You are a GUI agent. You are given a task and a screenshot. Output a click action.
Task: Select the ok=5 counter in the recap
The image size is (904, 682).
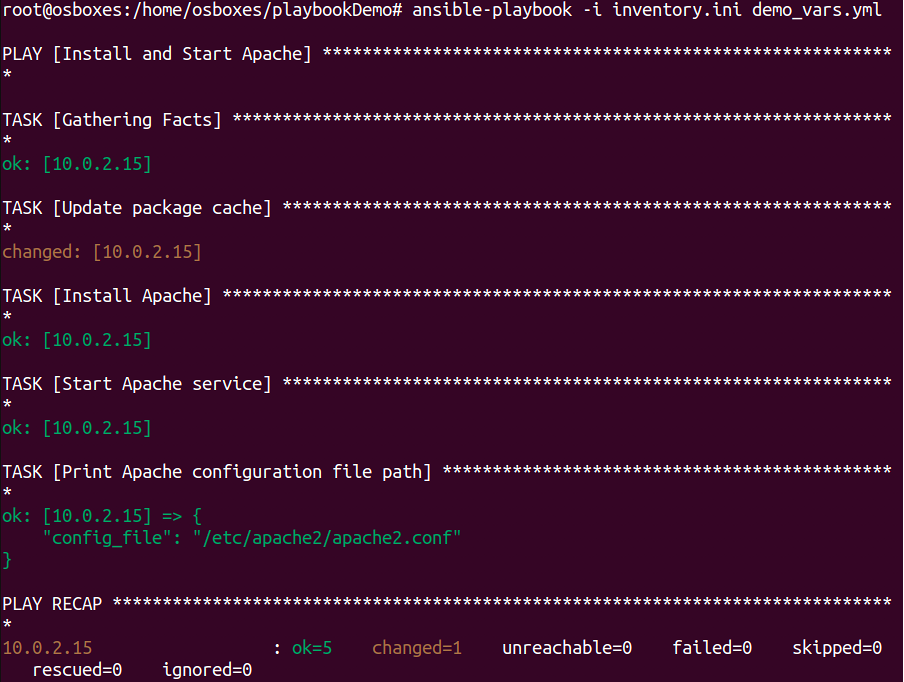[311, 647]
